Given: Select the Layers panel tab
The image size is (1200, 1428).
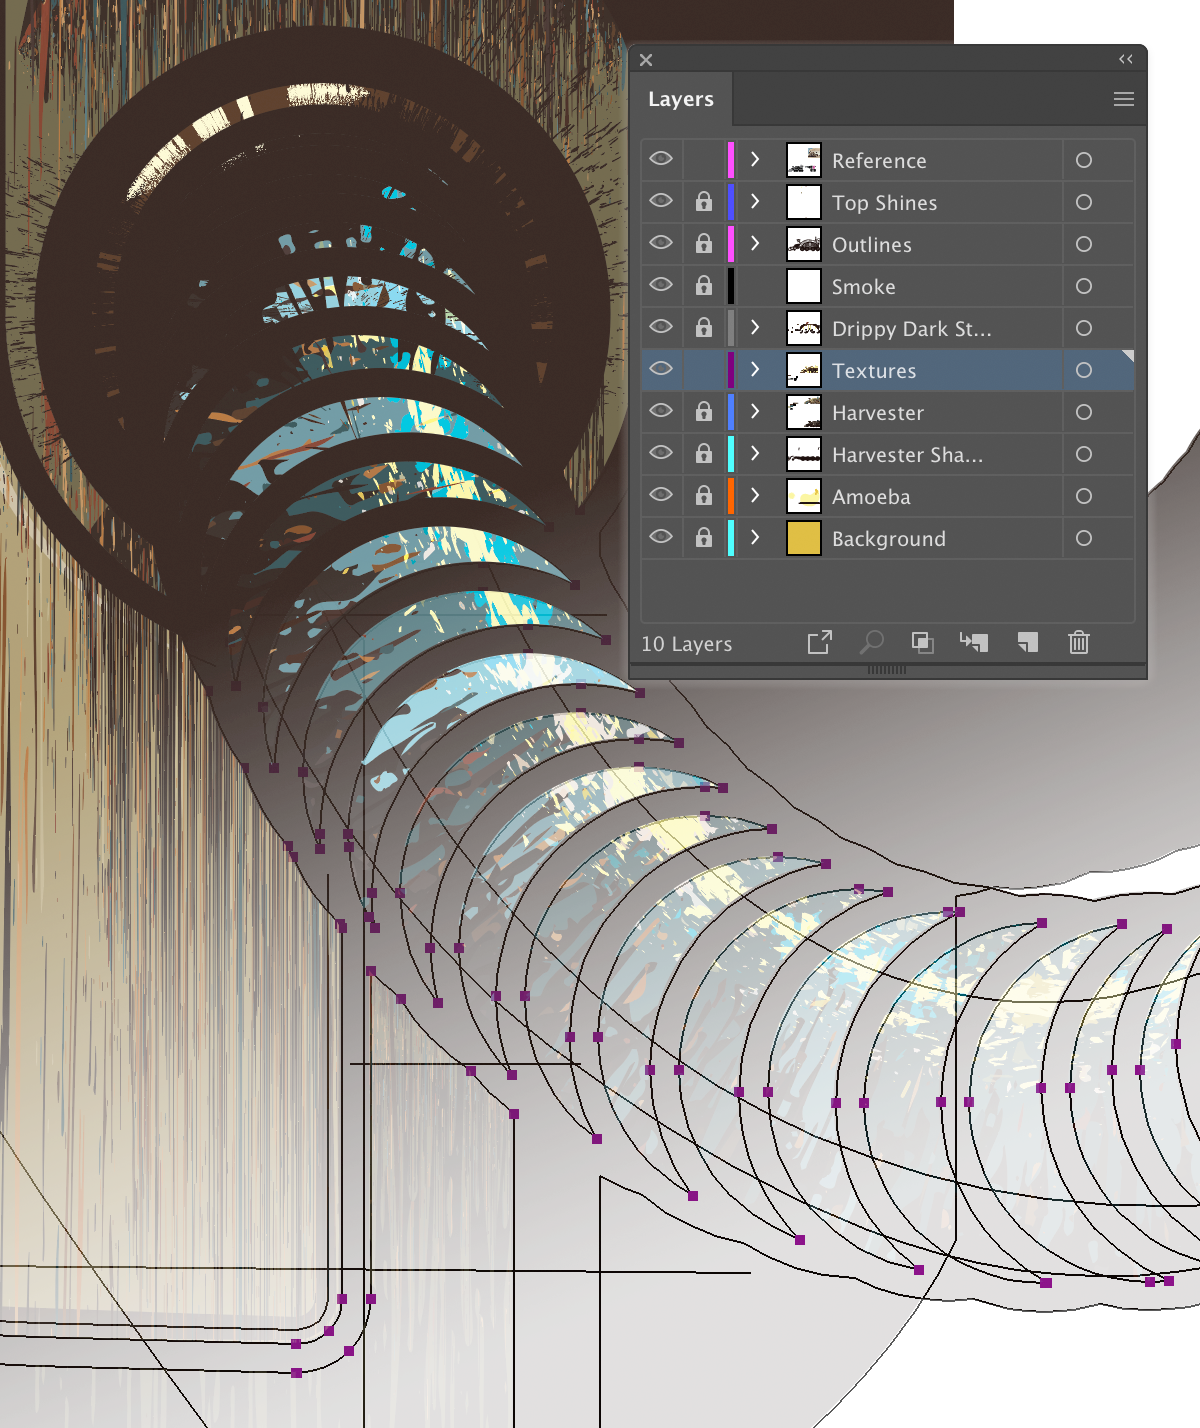Looking at the screenshot, I should click(681, 99).
